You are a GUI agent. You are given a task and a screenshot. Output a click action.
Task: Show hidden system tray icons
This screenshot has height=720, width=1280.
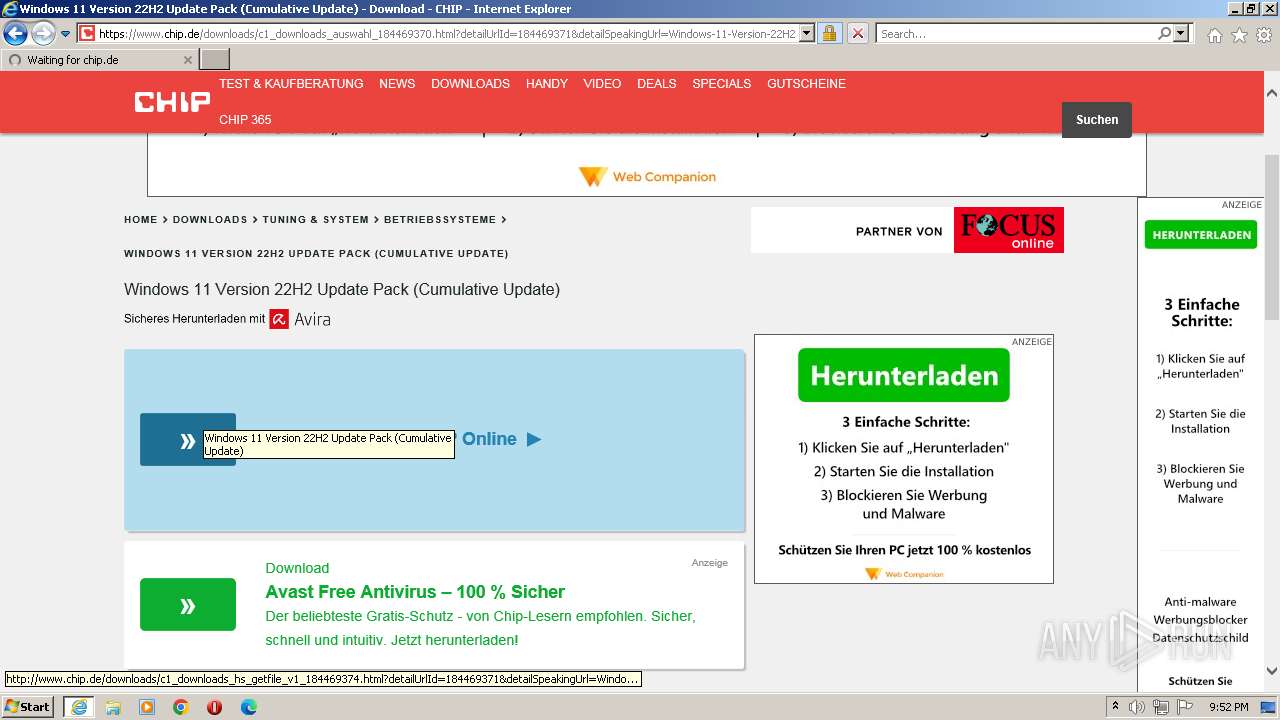pyautogui.click(x=1115, y=707)
